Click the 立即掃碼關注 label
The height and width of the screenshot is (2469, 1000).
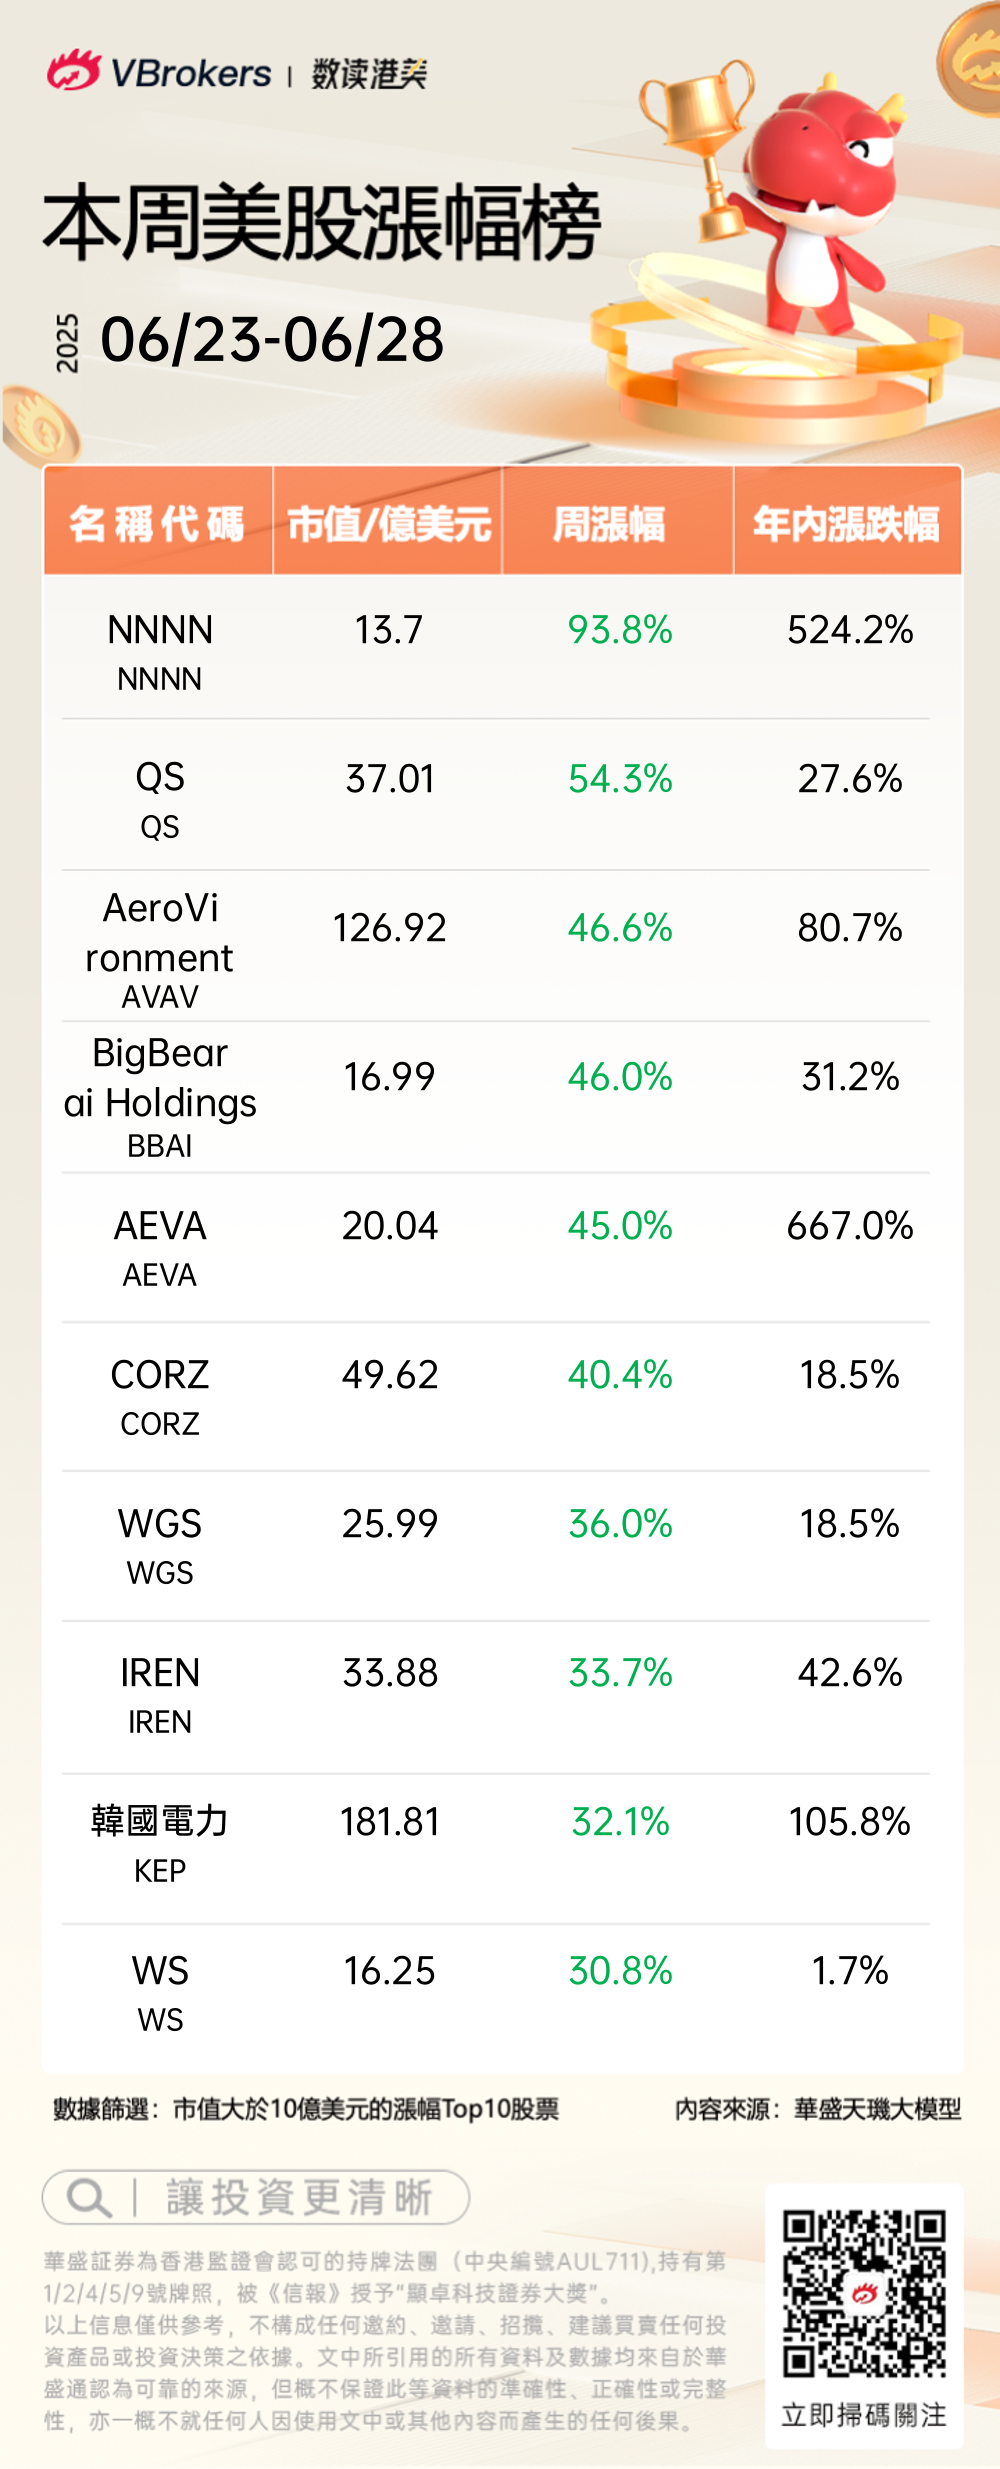864,2415
